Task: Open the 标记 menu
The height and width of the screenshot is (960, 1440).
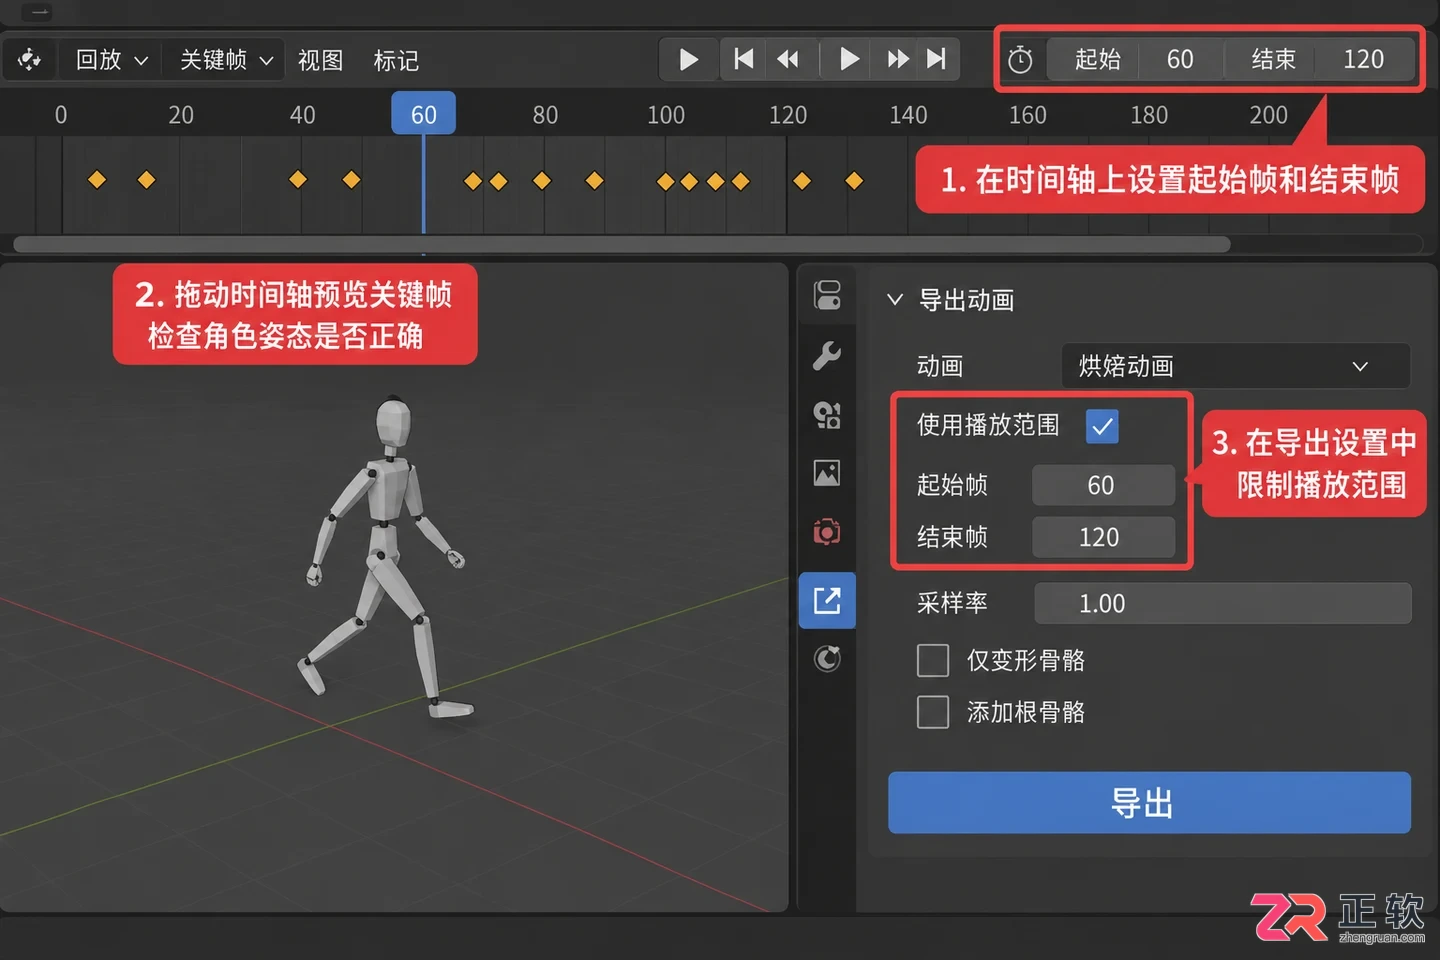Action: (x=396, y=60)
